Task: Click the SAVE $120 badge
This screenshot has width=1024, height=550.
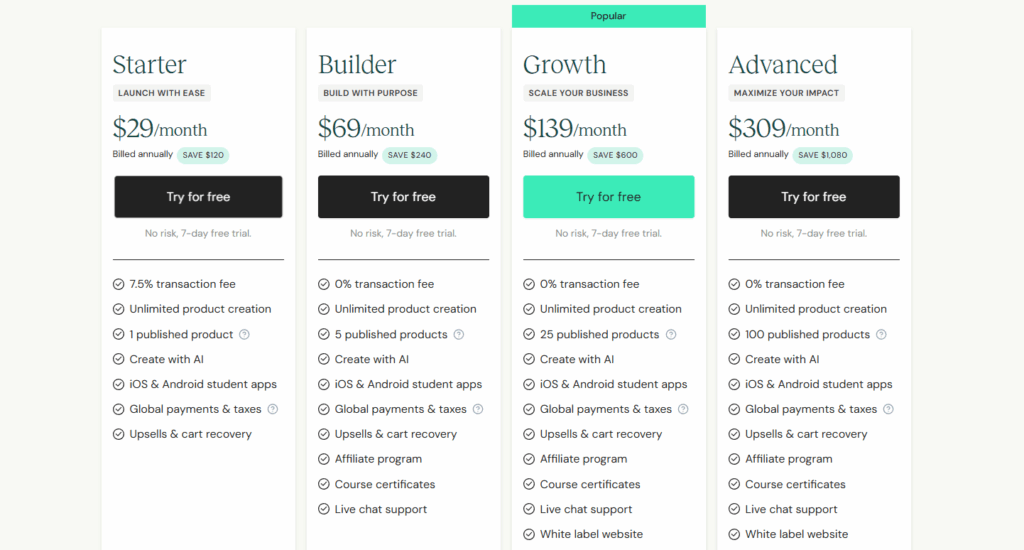Action: [x=203, y=155]
